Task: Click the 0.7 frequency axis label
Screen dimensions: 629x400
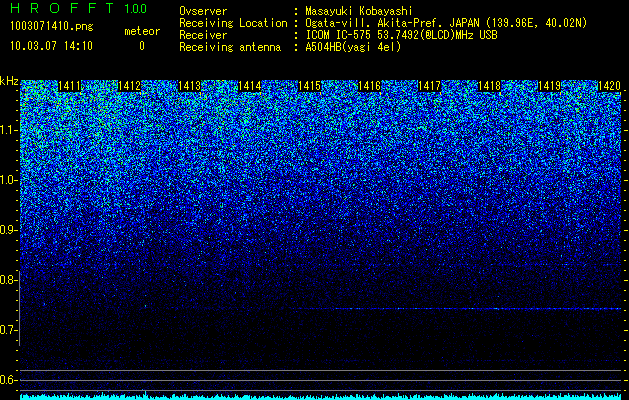Action: tap(7, 330)
